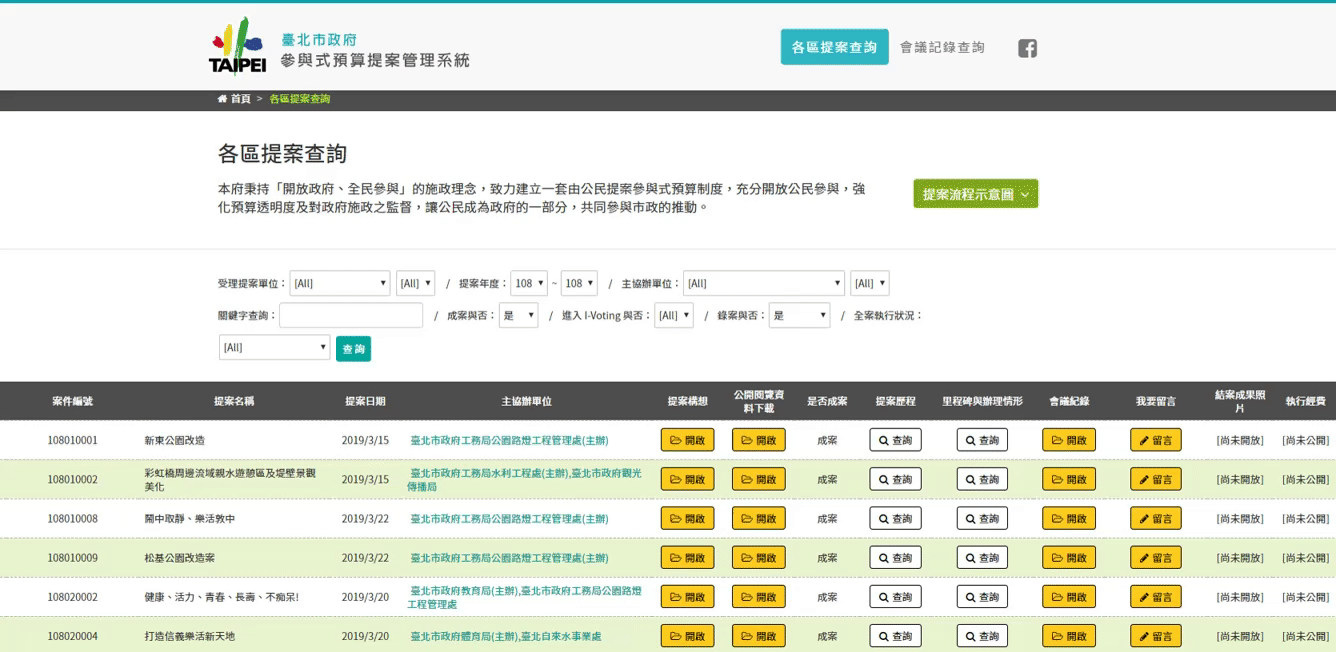Click case number 108010001
This screenshot has width=1336, height=652.
tap(73, 440)
